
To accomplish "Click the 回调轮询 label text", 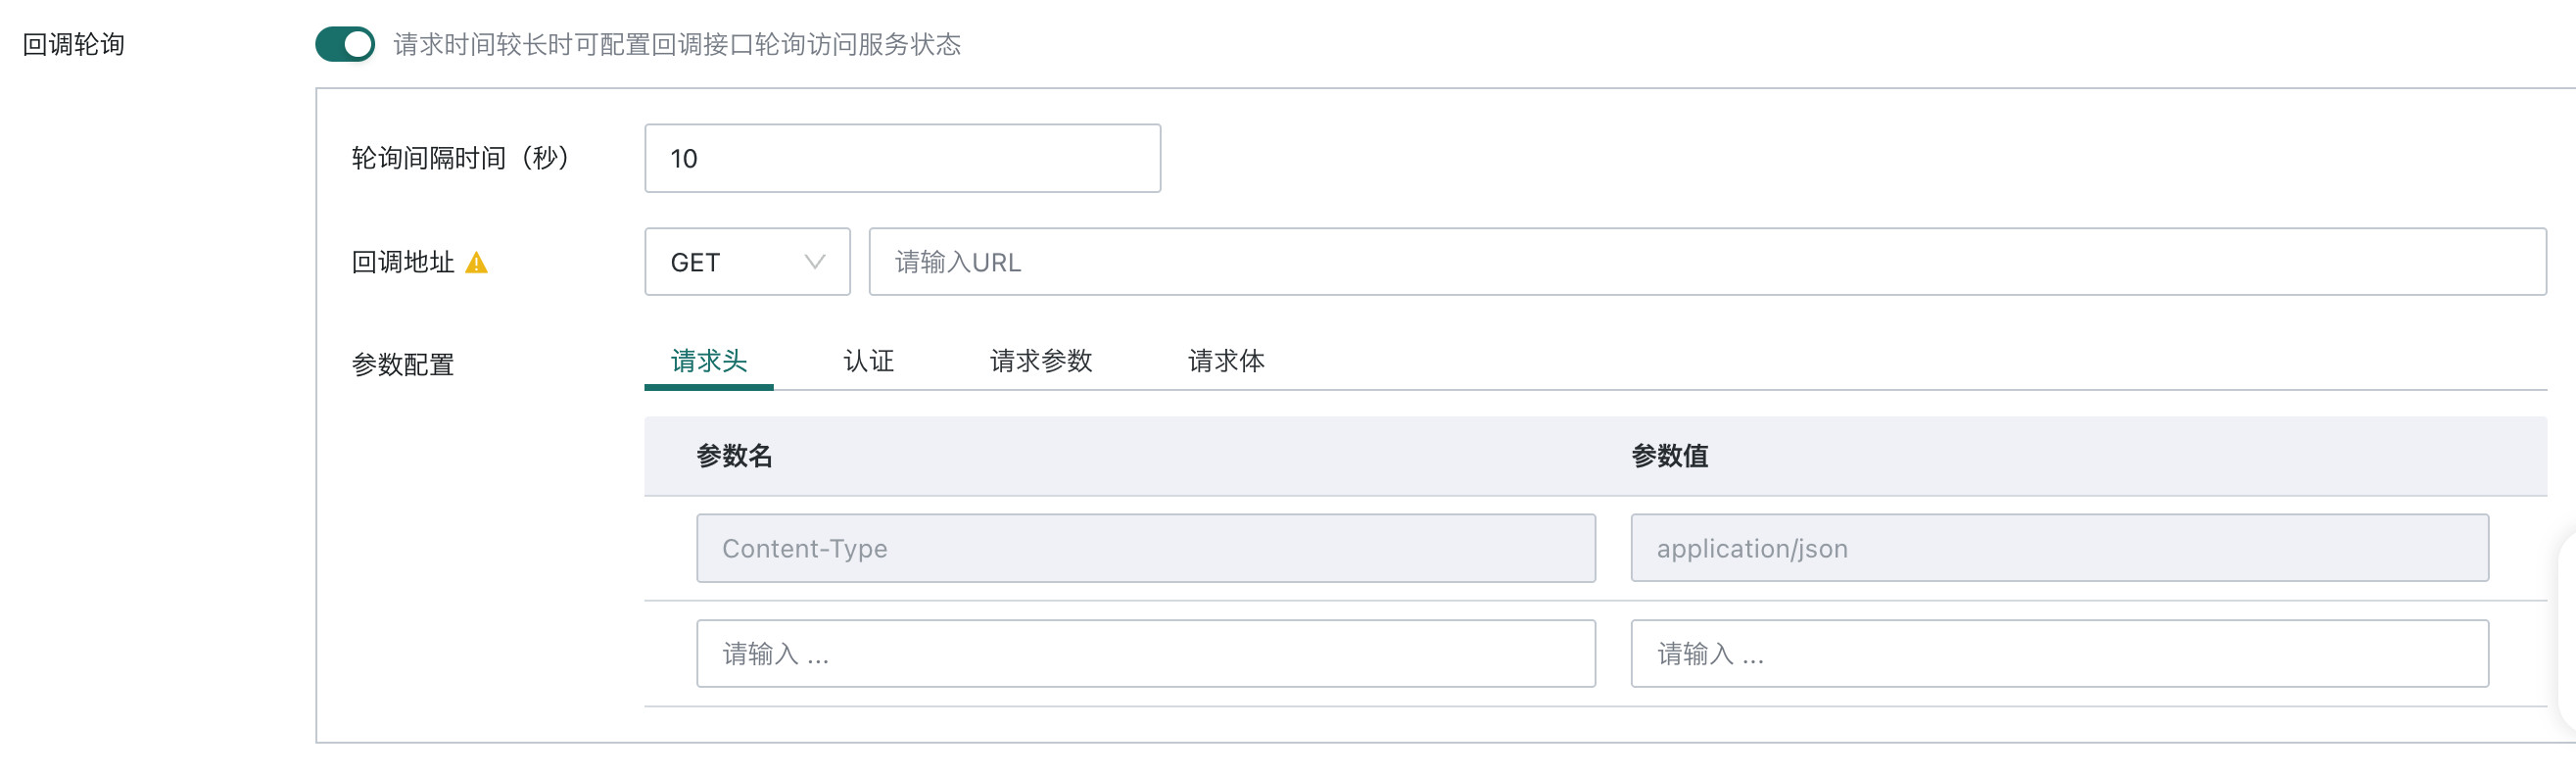I will tap(74, 44).
